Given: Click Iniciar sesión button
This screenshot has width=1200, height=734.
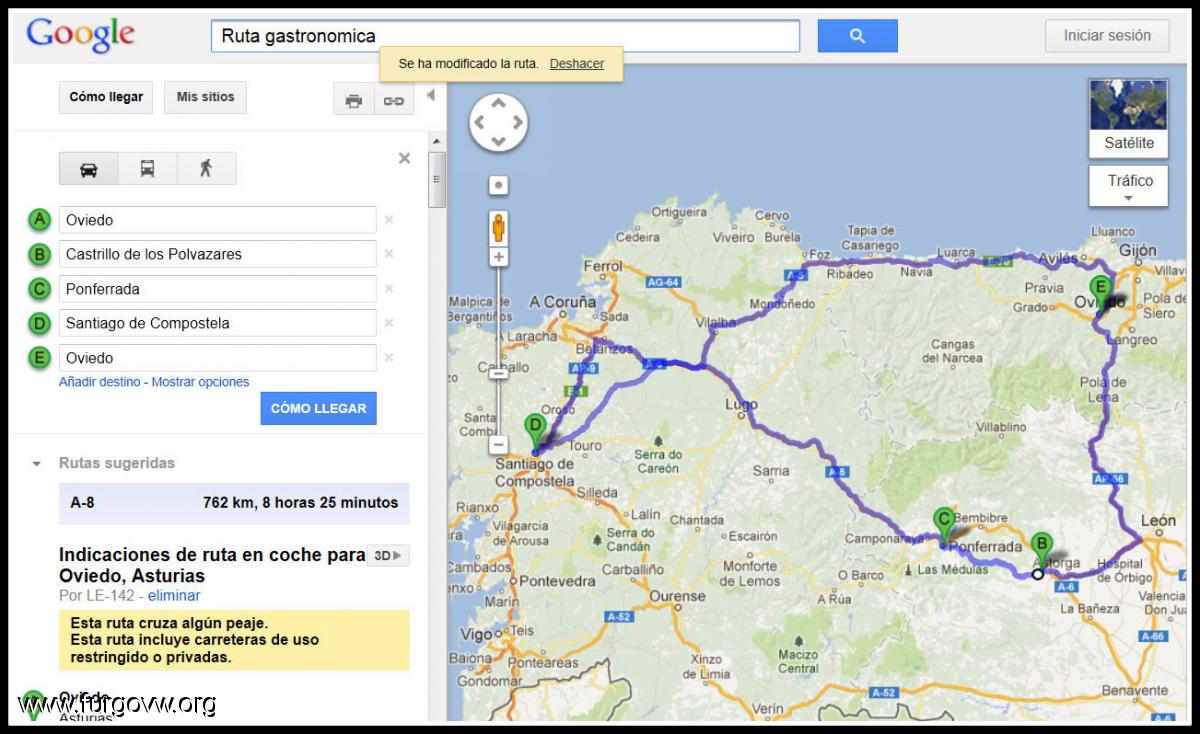Looking at the screenshot, I should (x=1106, y=35).
